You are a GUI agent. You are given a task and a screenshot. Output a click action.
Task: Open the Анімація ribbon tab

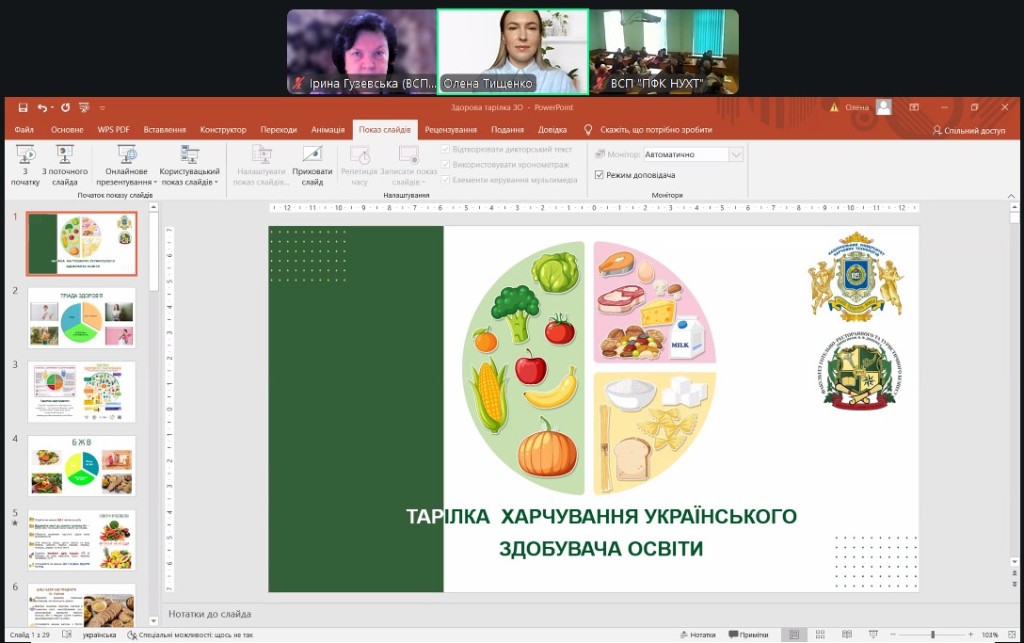point(327,130)
